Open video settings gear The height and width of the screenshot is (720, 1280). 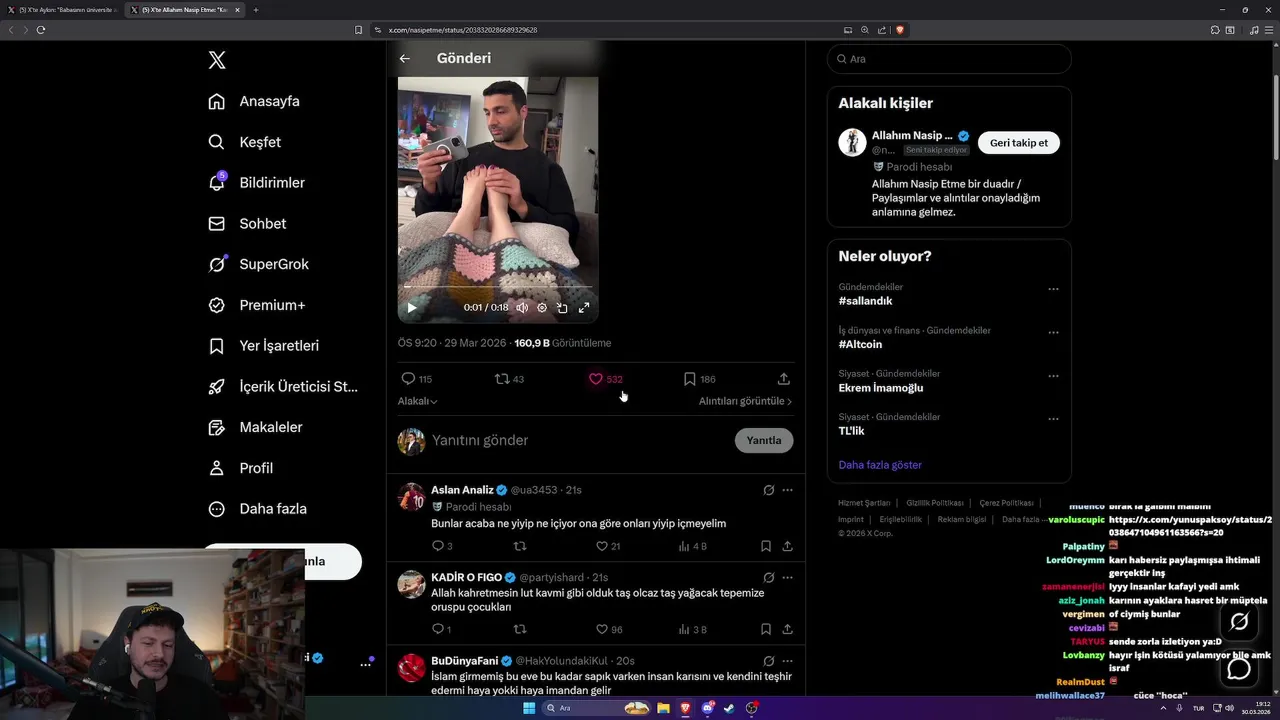point(542,308)
